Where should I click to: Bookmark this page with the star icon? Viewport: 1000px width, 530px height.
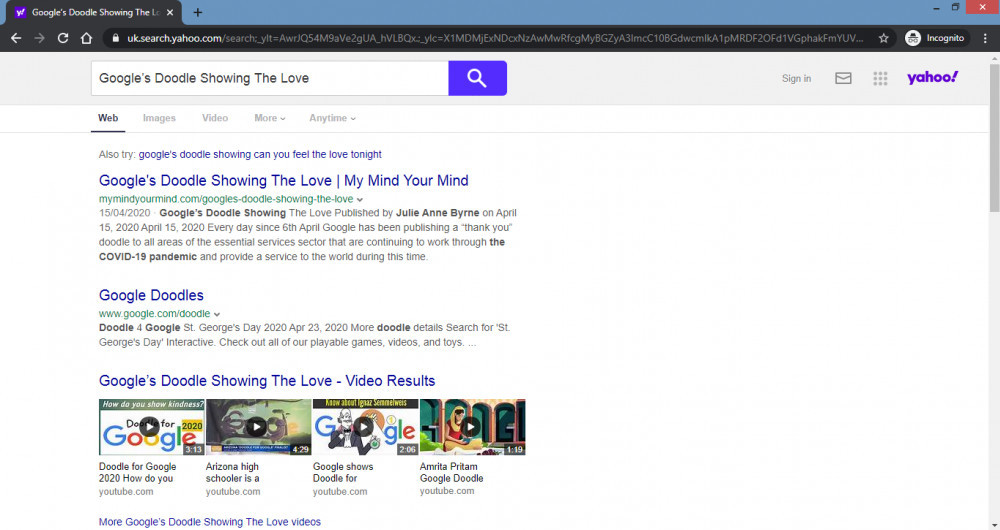(883, 38)
